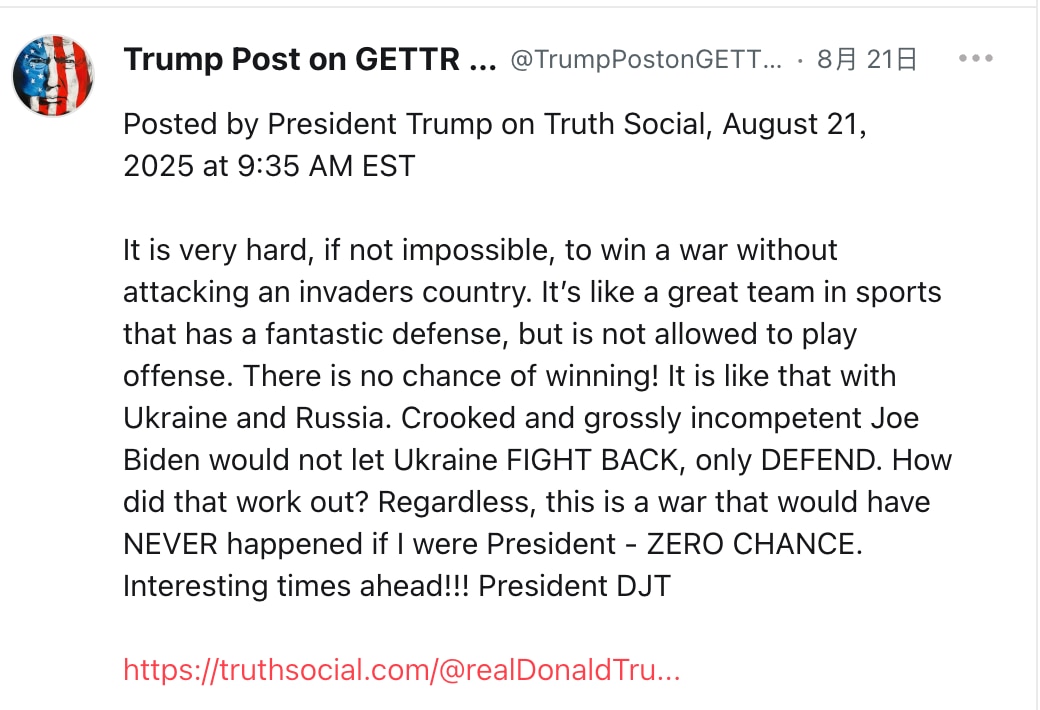
Task: Click "Interesting times ahead!!!" text
Action: 296,586
